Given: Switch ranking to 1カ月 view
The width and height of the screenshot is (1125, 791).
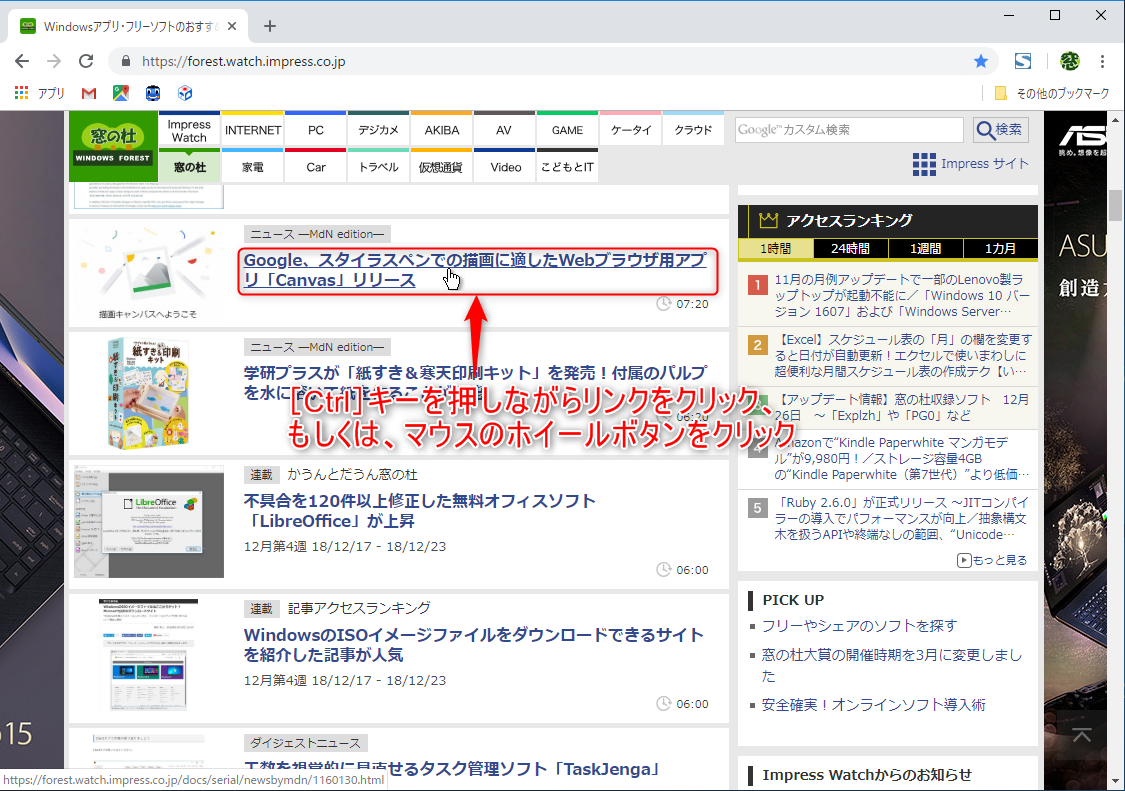Looking at the screenshot, I should 1000,249.
